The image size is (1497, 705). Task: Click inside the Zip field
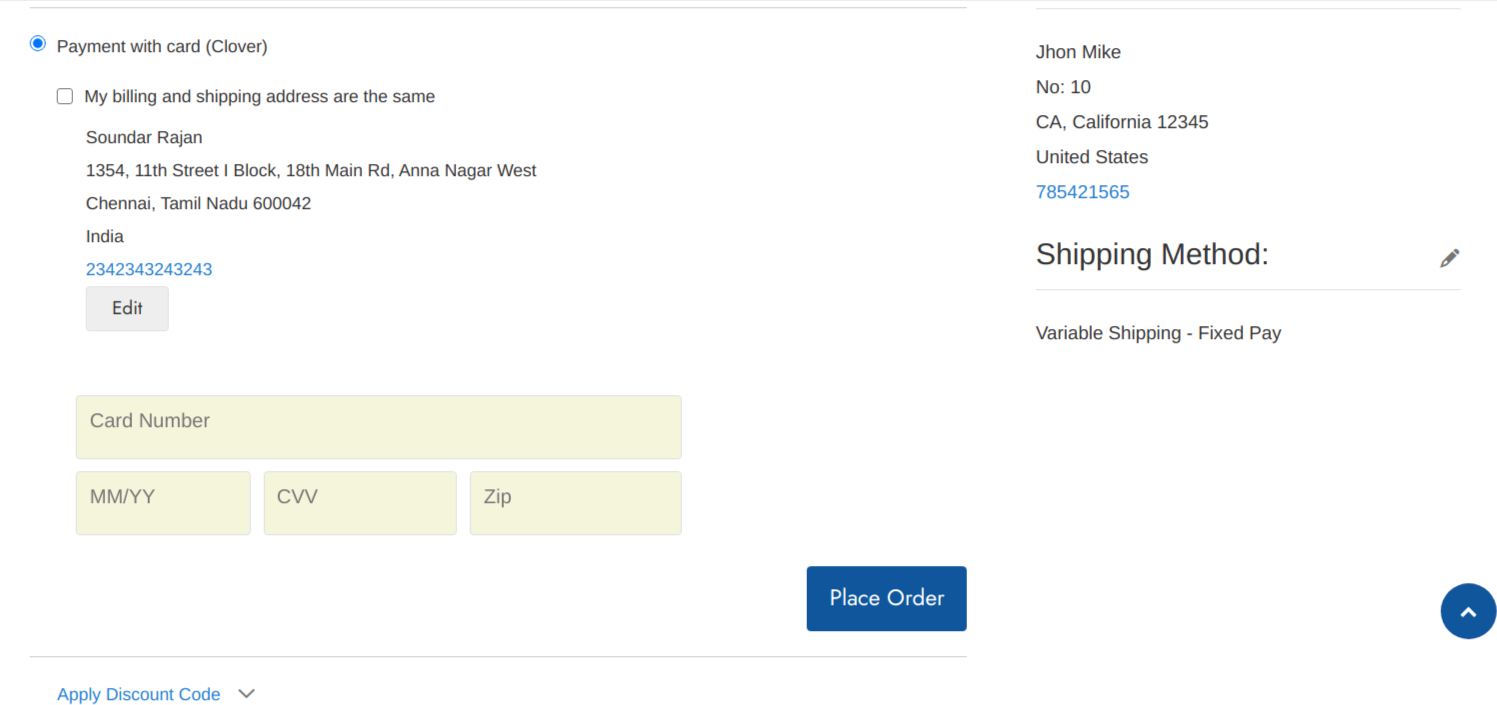pyautogui.click(x=575, y=502)
